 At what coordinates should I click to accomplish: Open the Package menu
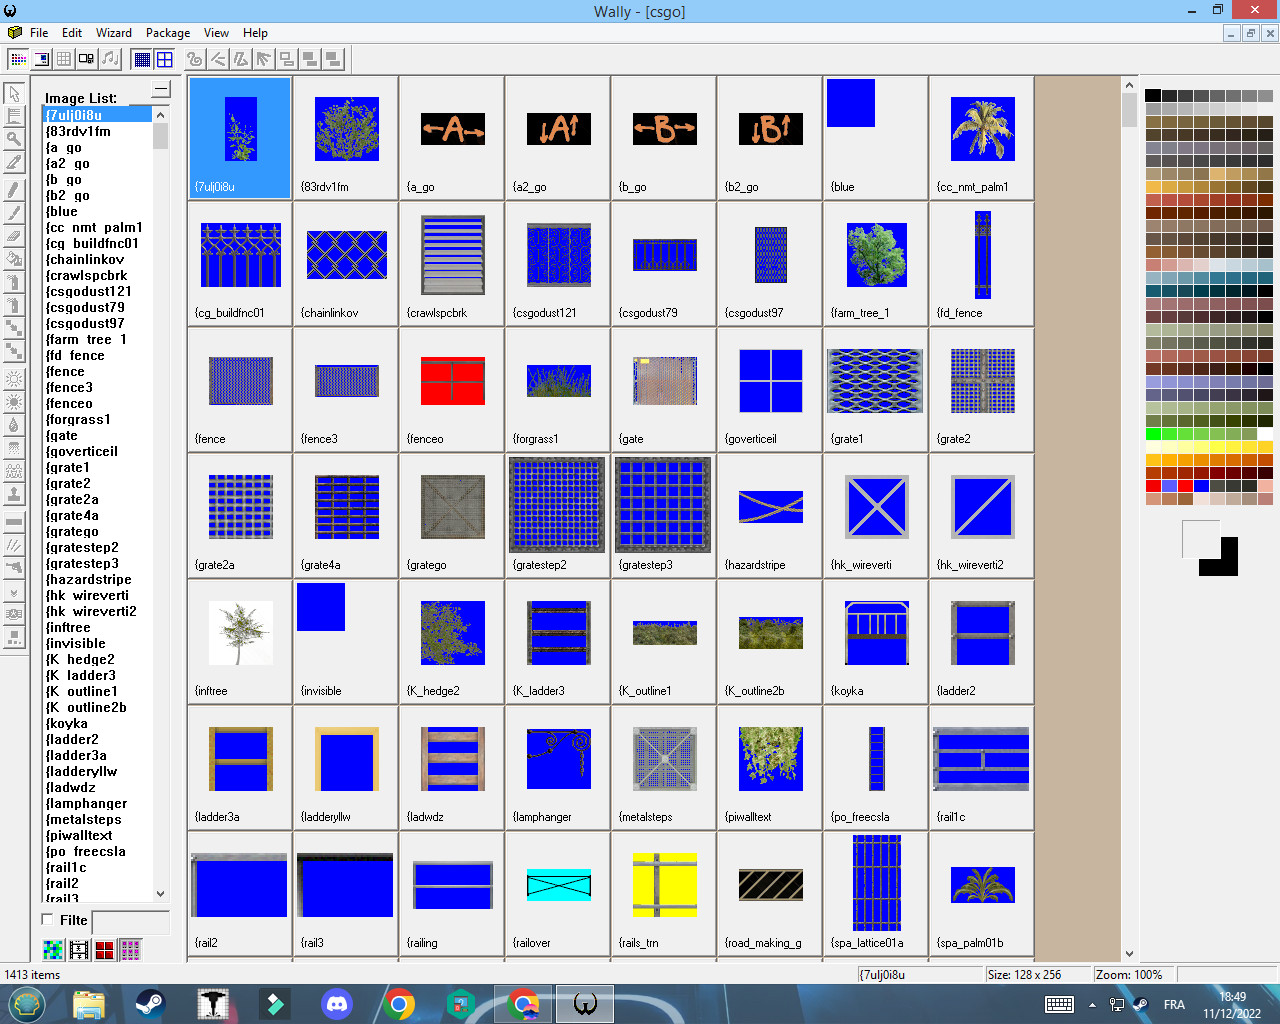[x=168, y=33]
